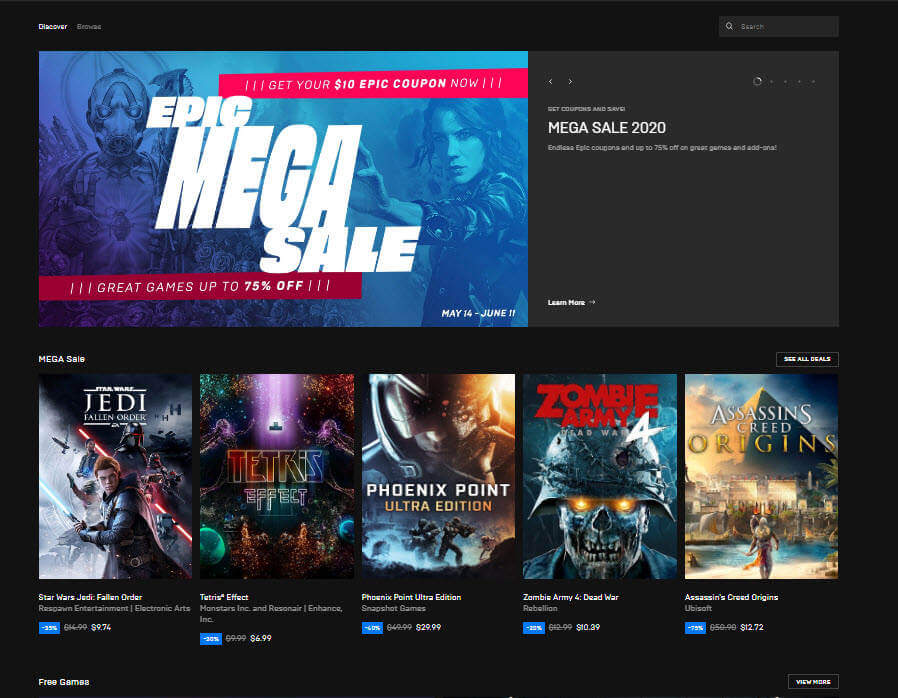Switch to the Browse tab
Screen dimensions: 898x698
click(x=89, y=26)
